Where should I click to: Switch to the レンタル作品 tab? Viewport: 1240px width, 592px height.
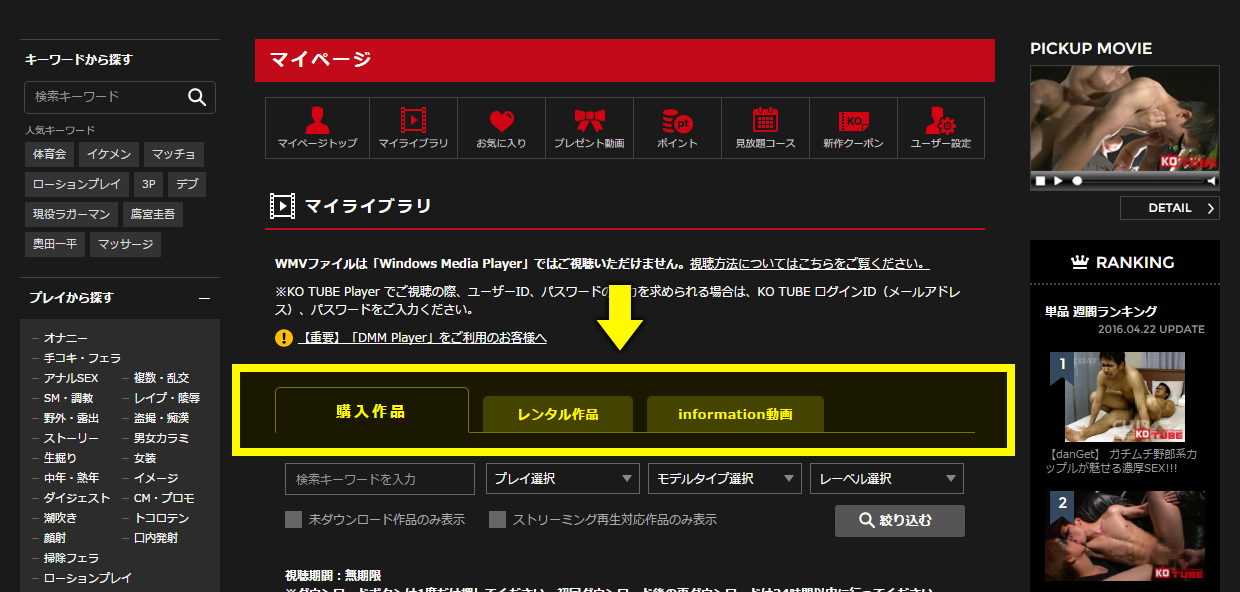(x=558, y=414)
